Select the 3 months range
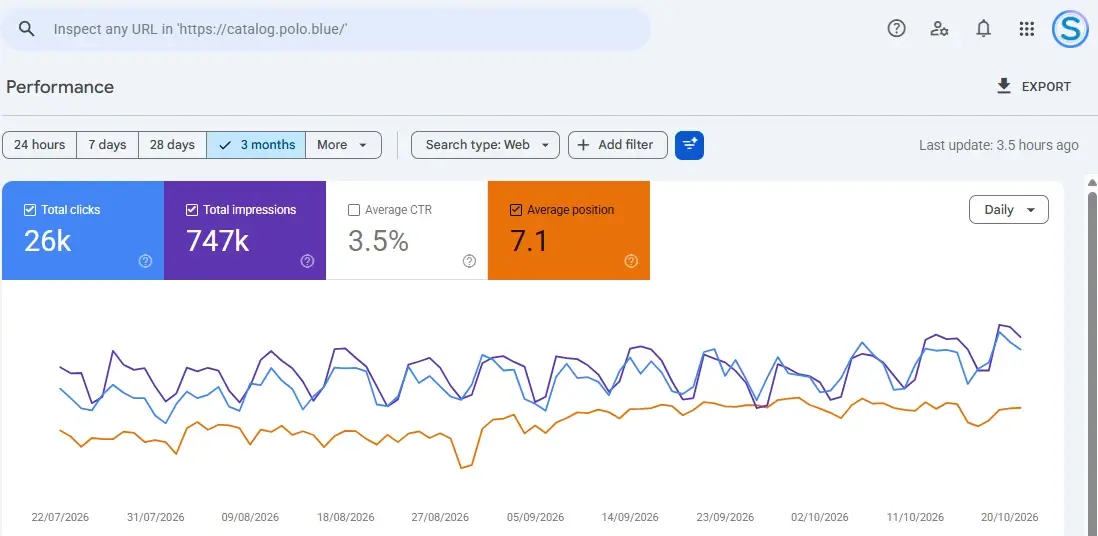This screenshot has height=536, width=1098. [256, 145]
